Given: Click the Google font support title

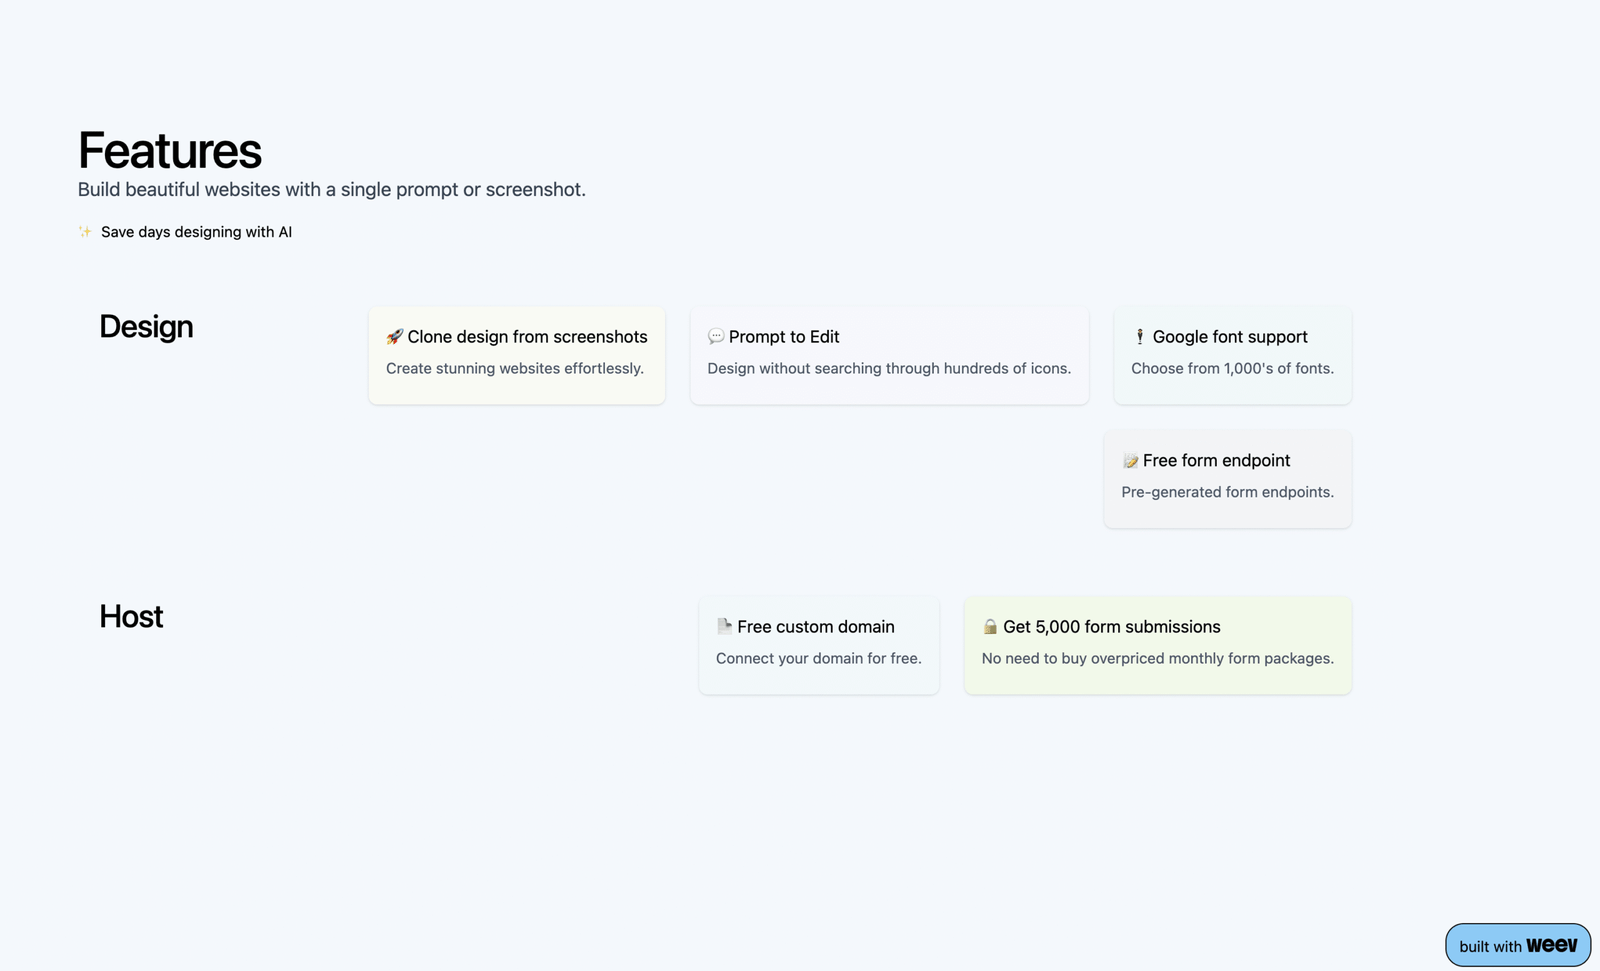Looking at the screenshot, I should tap(1230, 337).
